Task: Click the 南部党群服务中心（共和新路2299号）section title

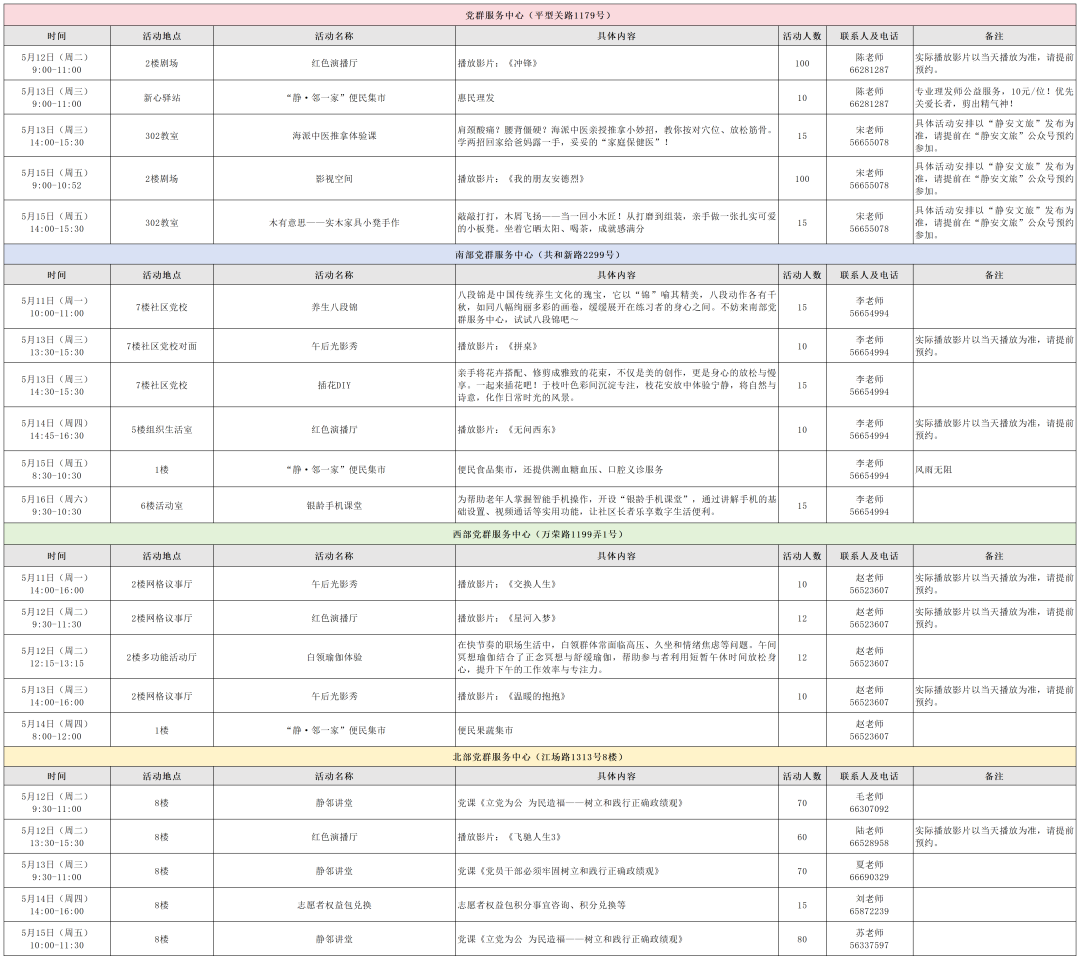Action: 539,255
